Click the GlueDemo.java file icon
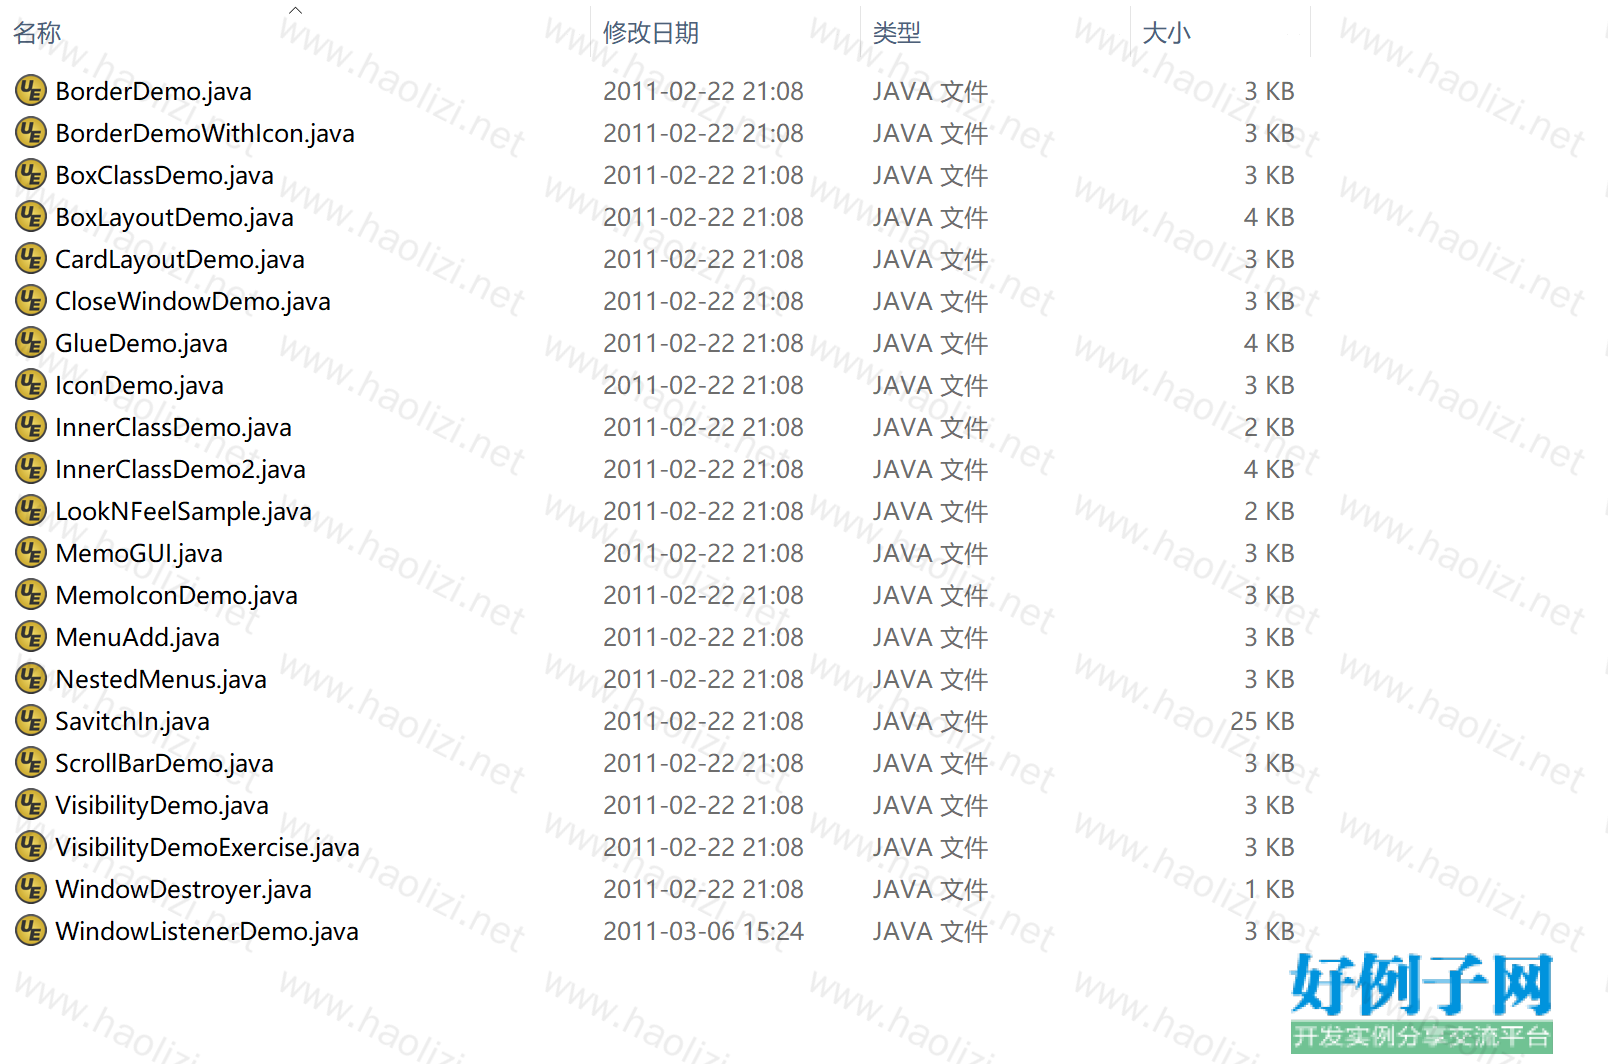 31,343
